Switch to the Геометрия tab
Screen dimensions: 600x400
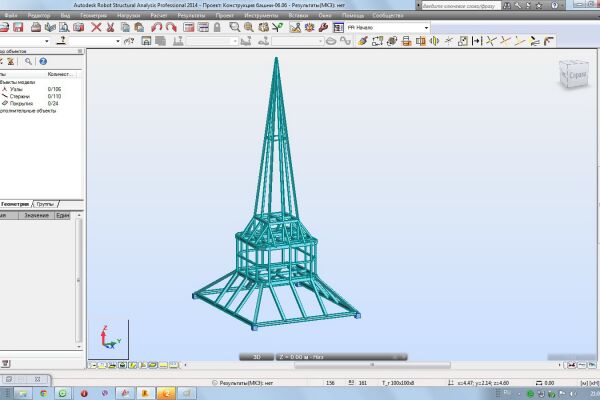click(15, 204)
